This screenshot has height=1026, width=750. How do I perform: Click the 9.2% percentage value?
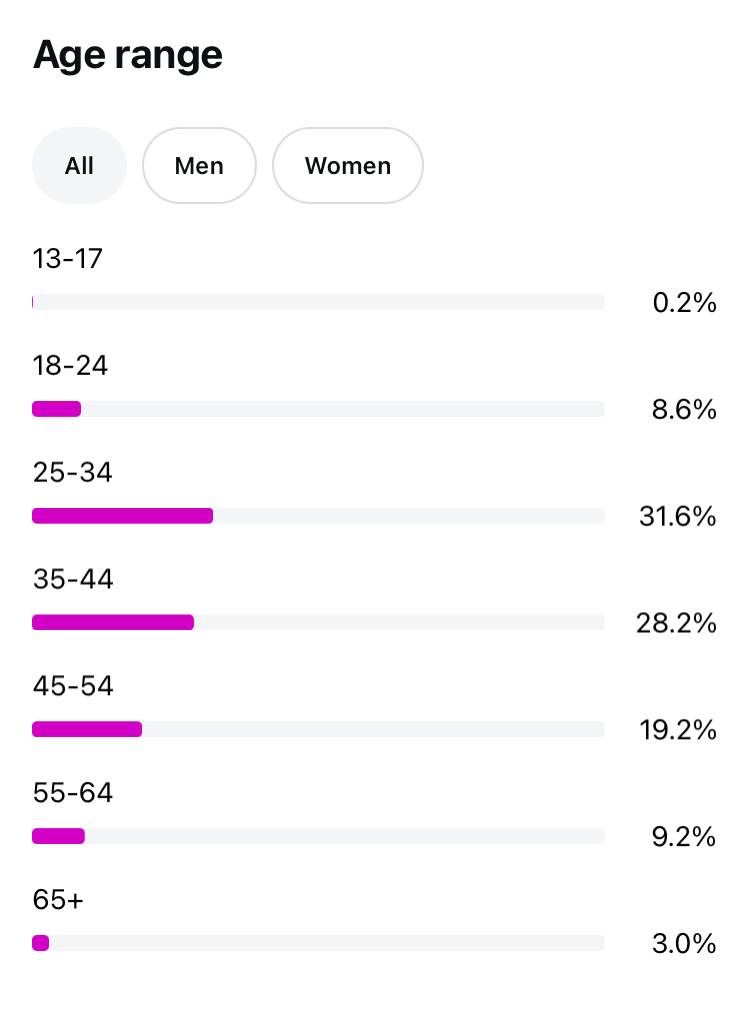click(x=684, y=837)
